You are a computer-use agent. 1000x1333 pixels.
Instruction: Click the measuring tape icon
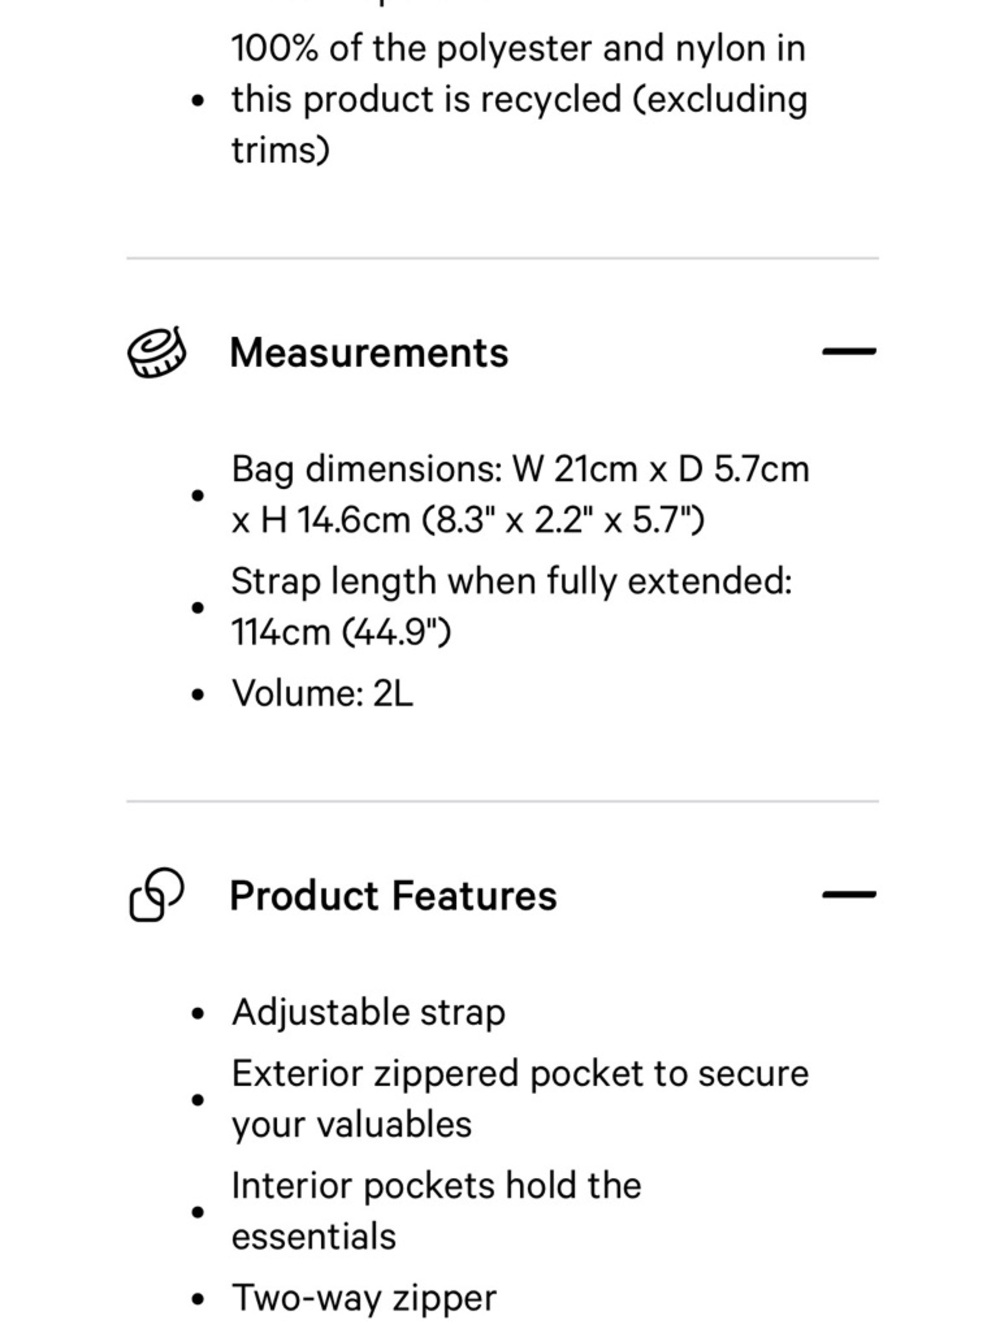point(157,353)
